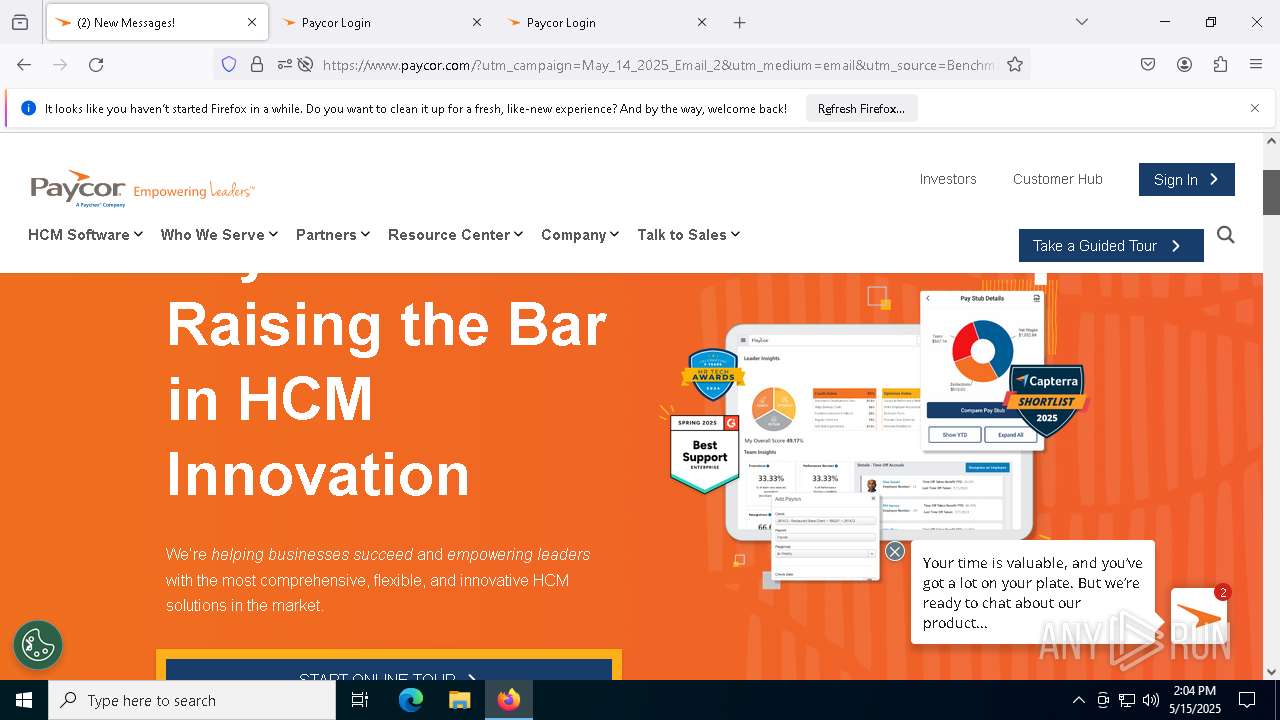View site security padlock info
Viewport: 1280px width, 720px height.
coord(257,65)
